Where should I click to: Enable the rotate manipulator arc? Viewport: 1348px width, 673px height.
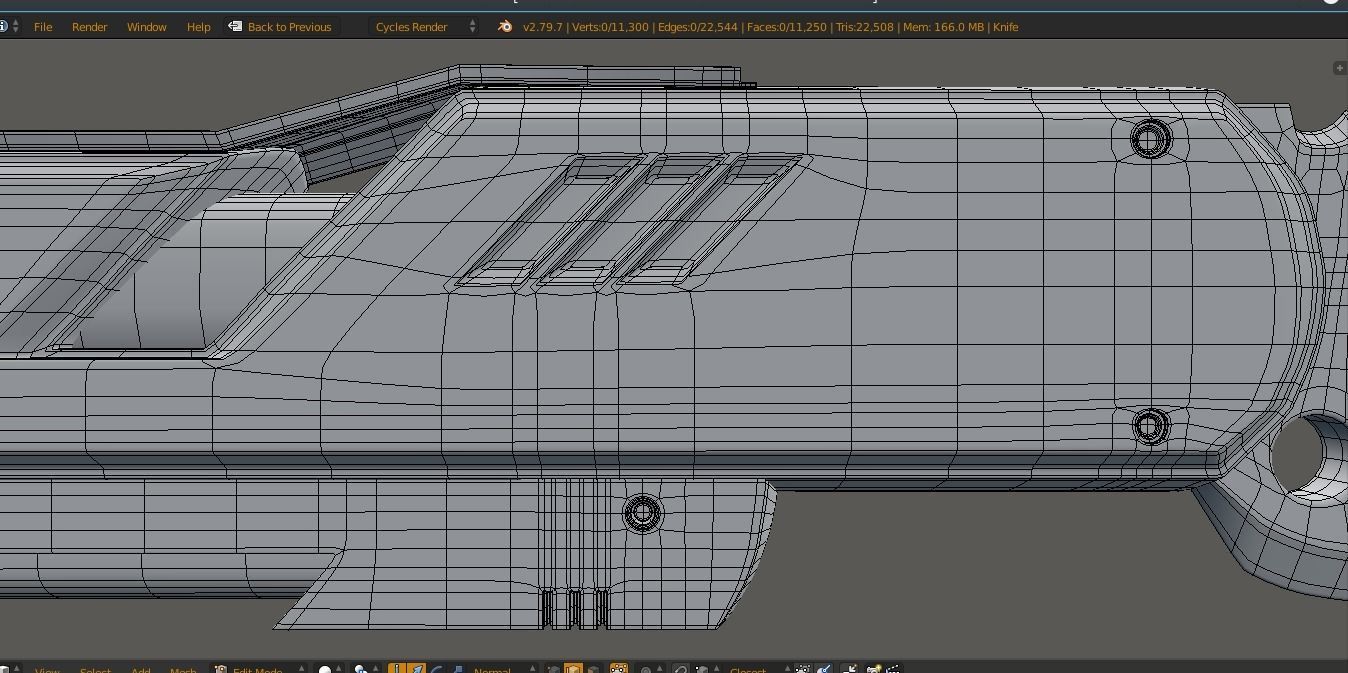[x=436, y=669]
